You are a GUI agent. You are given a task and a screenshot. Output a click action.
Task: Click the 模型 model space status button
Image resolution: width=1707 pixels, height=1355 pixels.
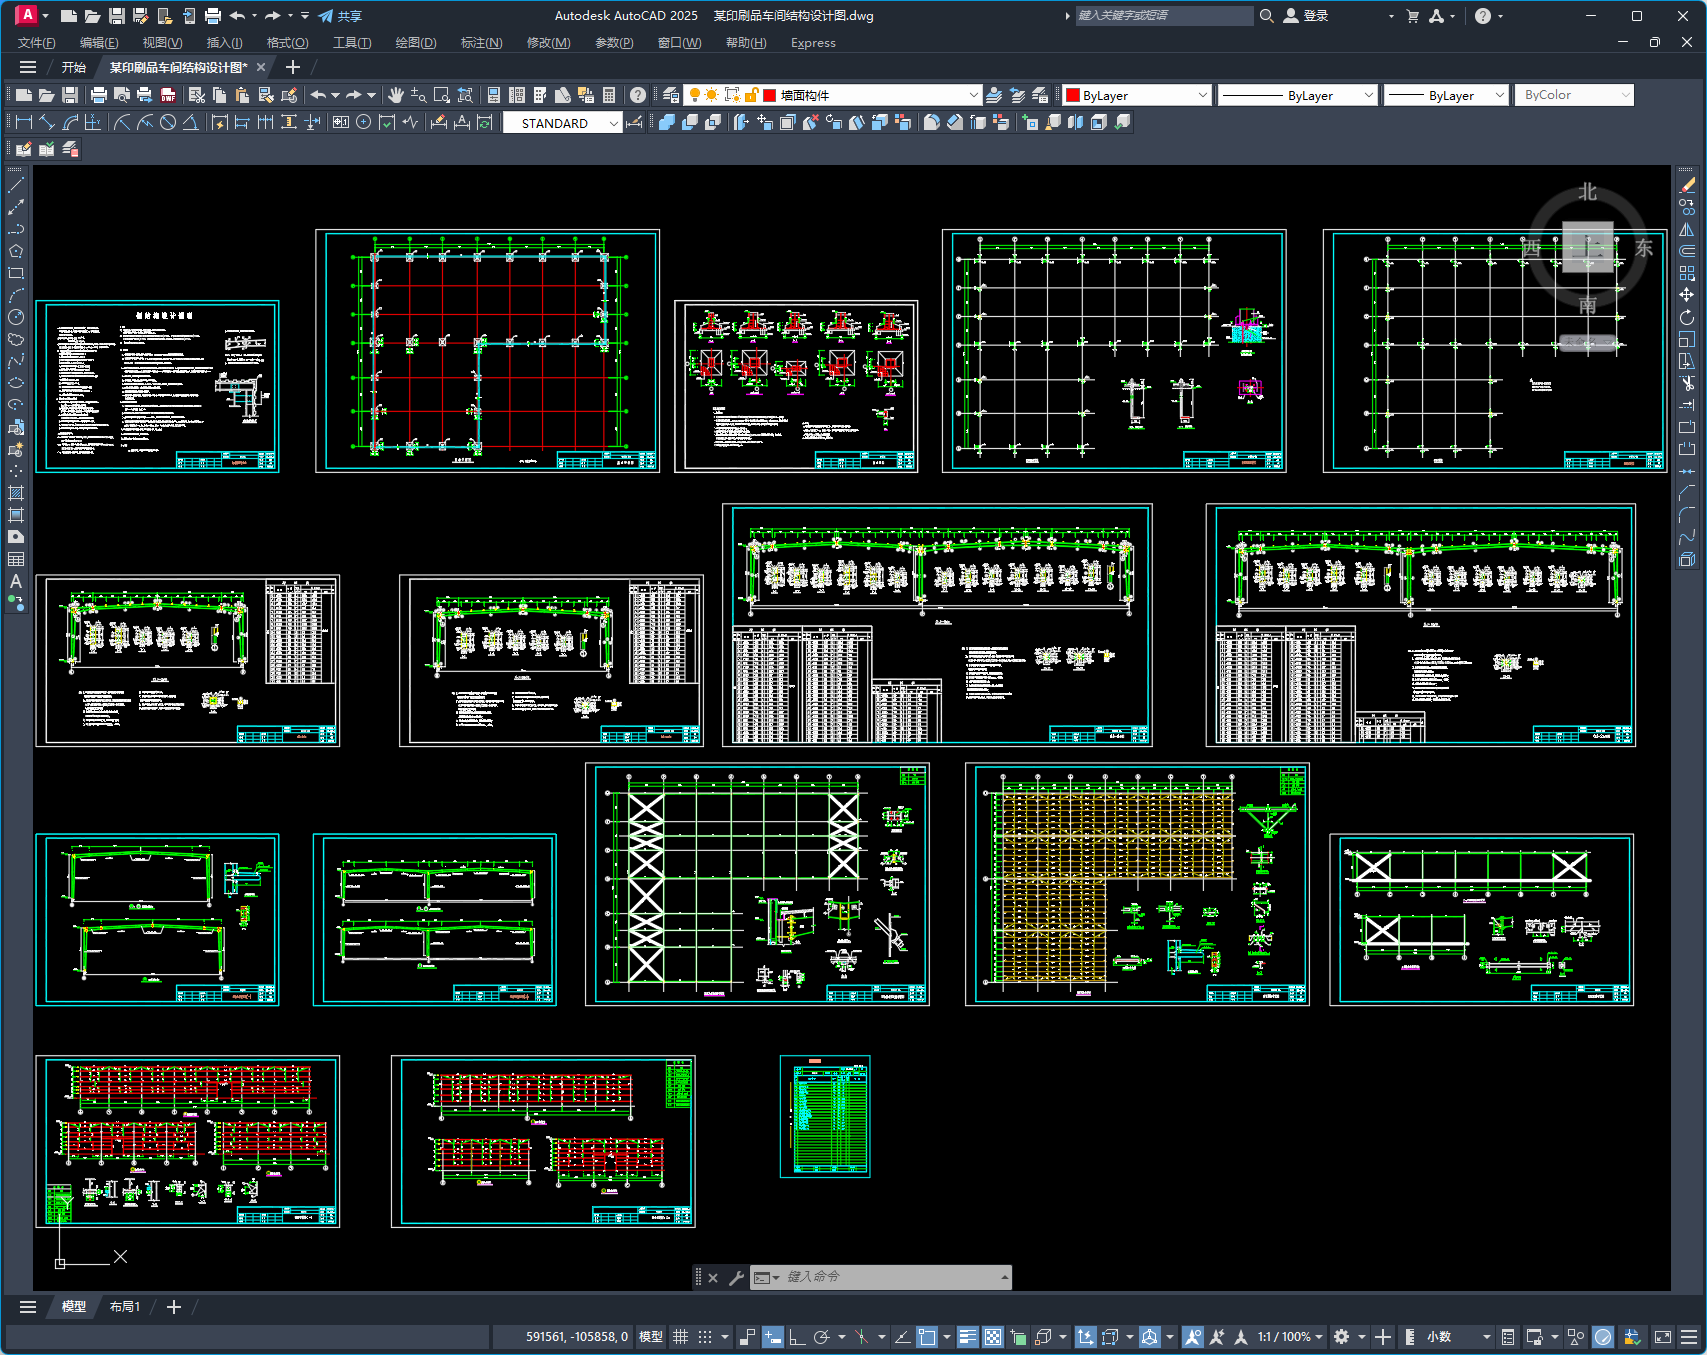click(651, 1337)
